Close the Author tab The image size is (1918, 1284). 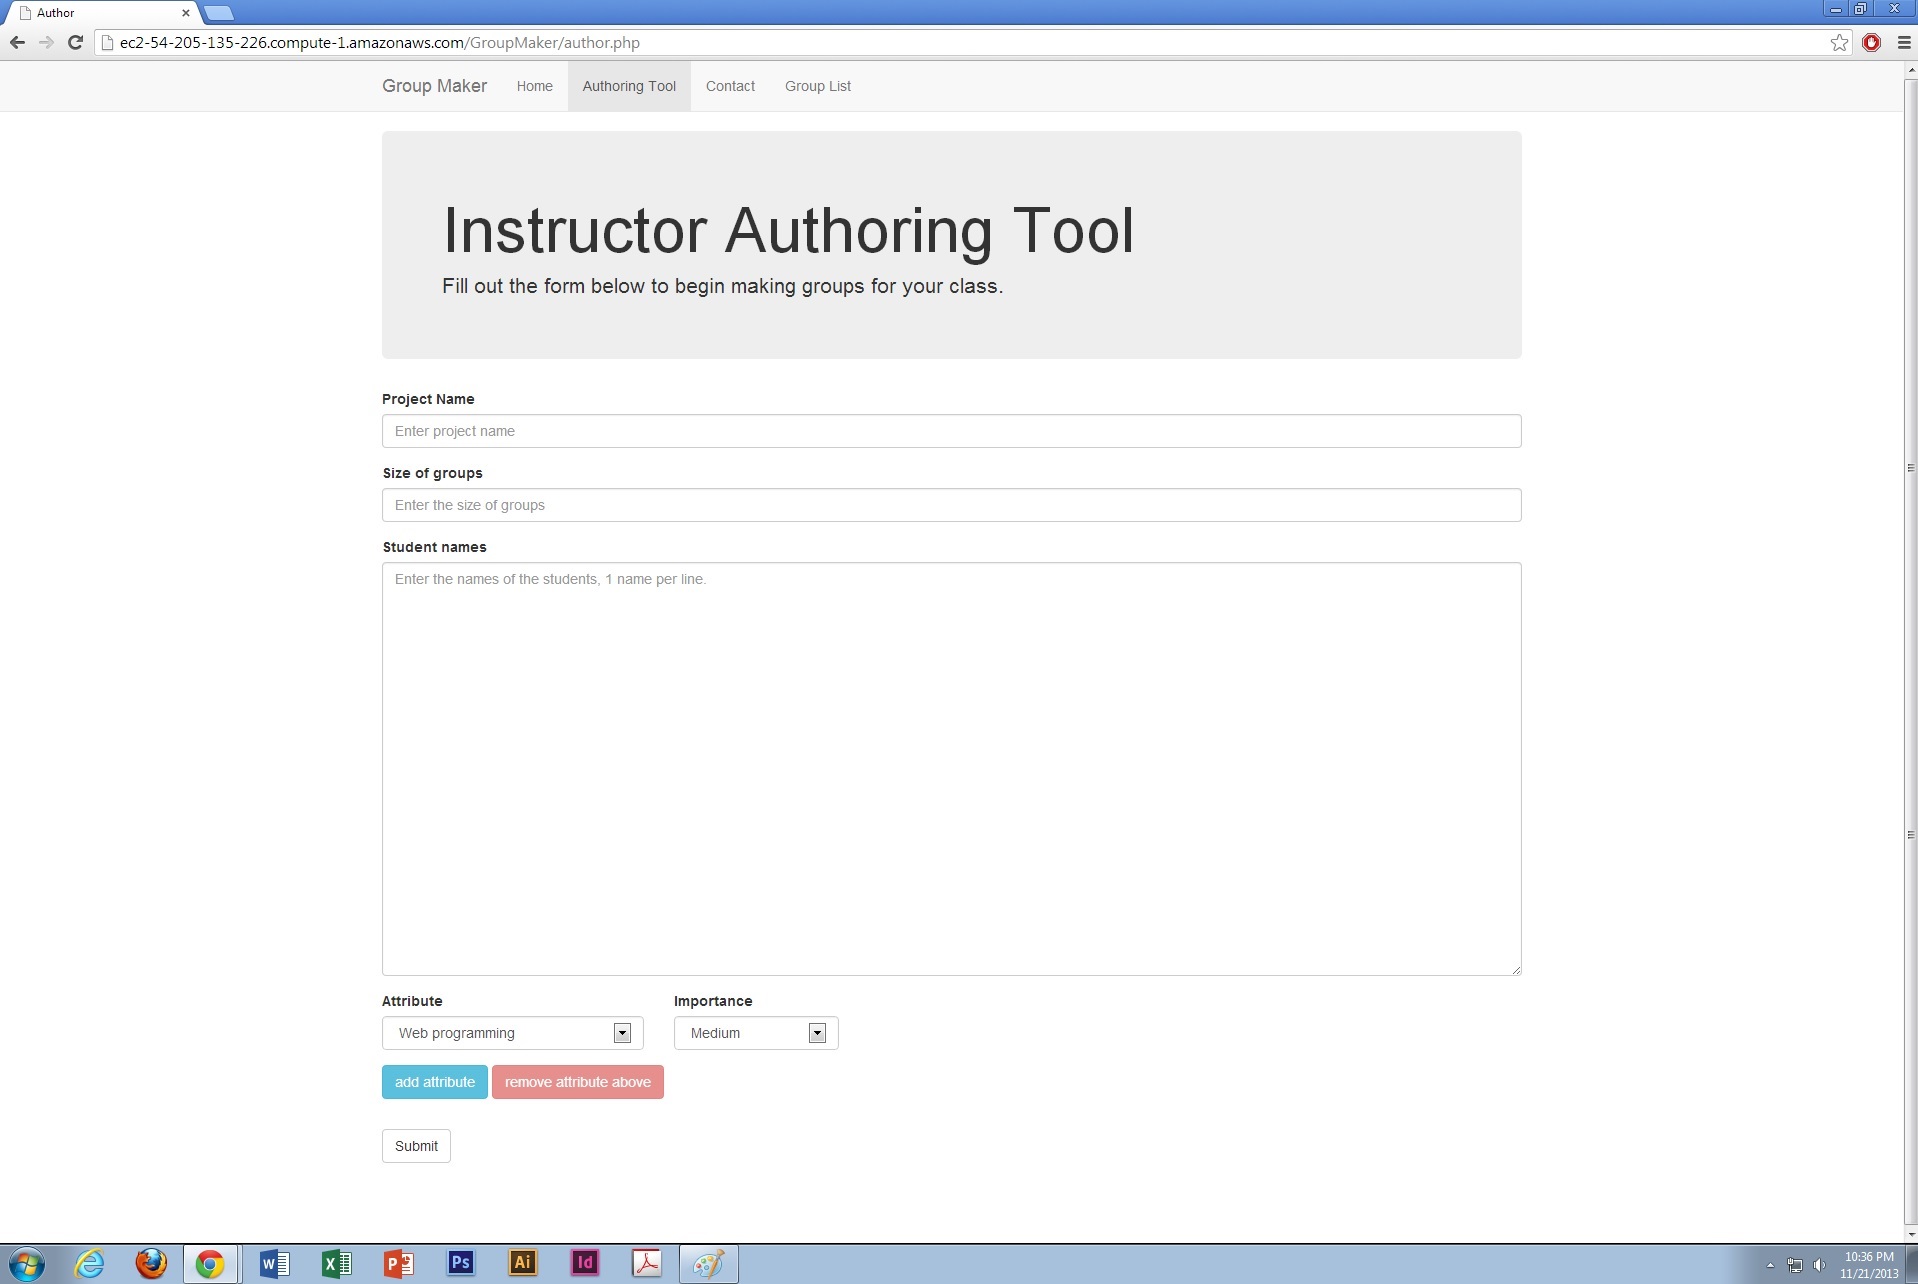click(185, 13)
